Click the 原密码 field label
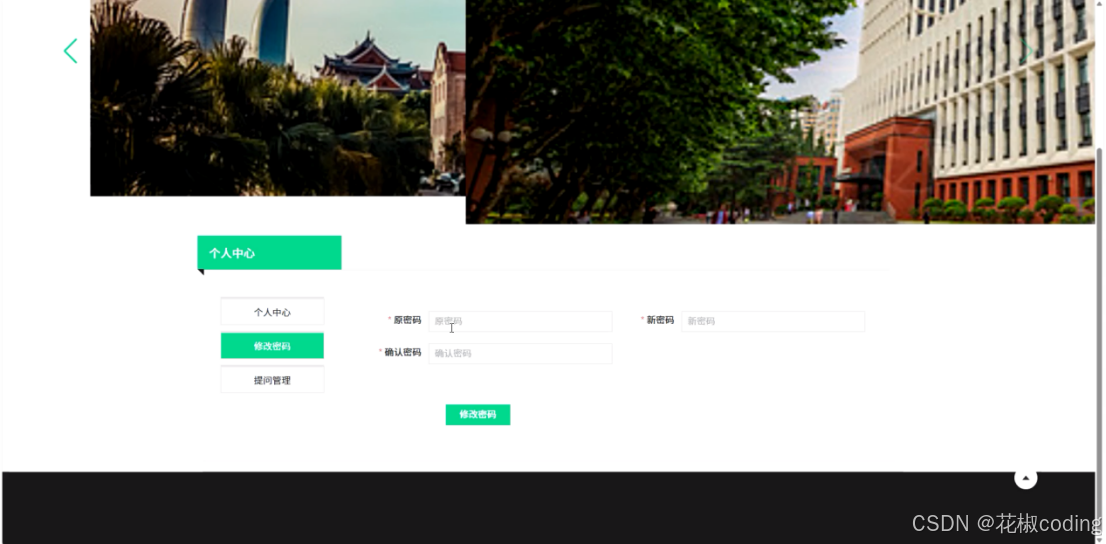This screenshot has width=1106, height=544. 407,320
